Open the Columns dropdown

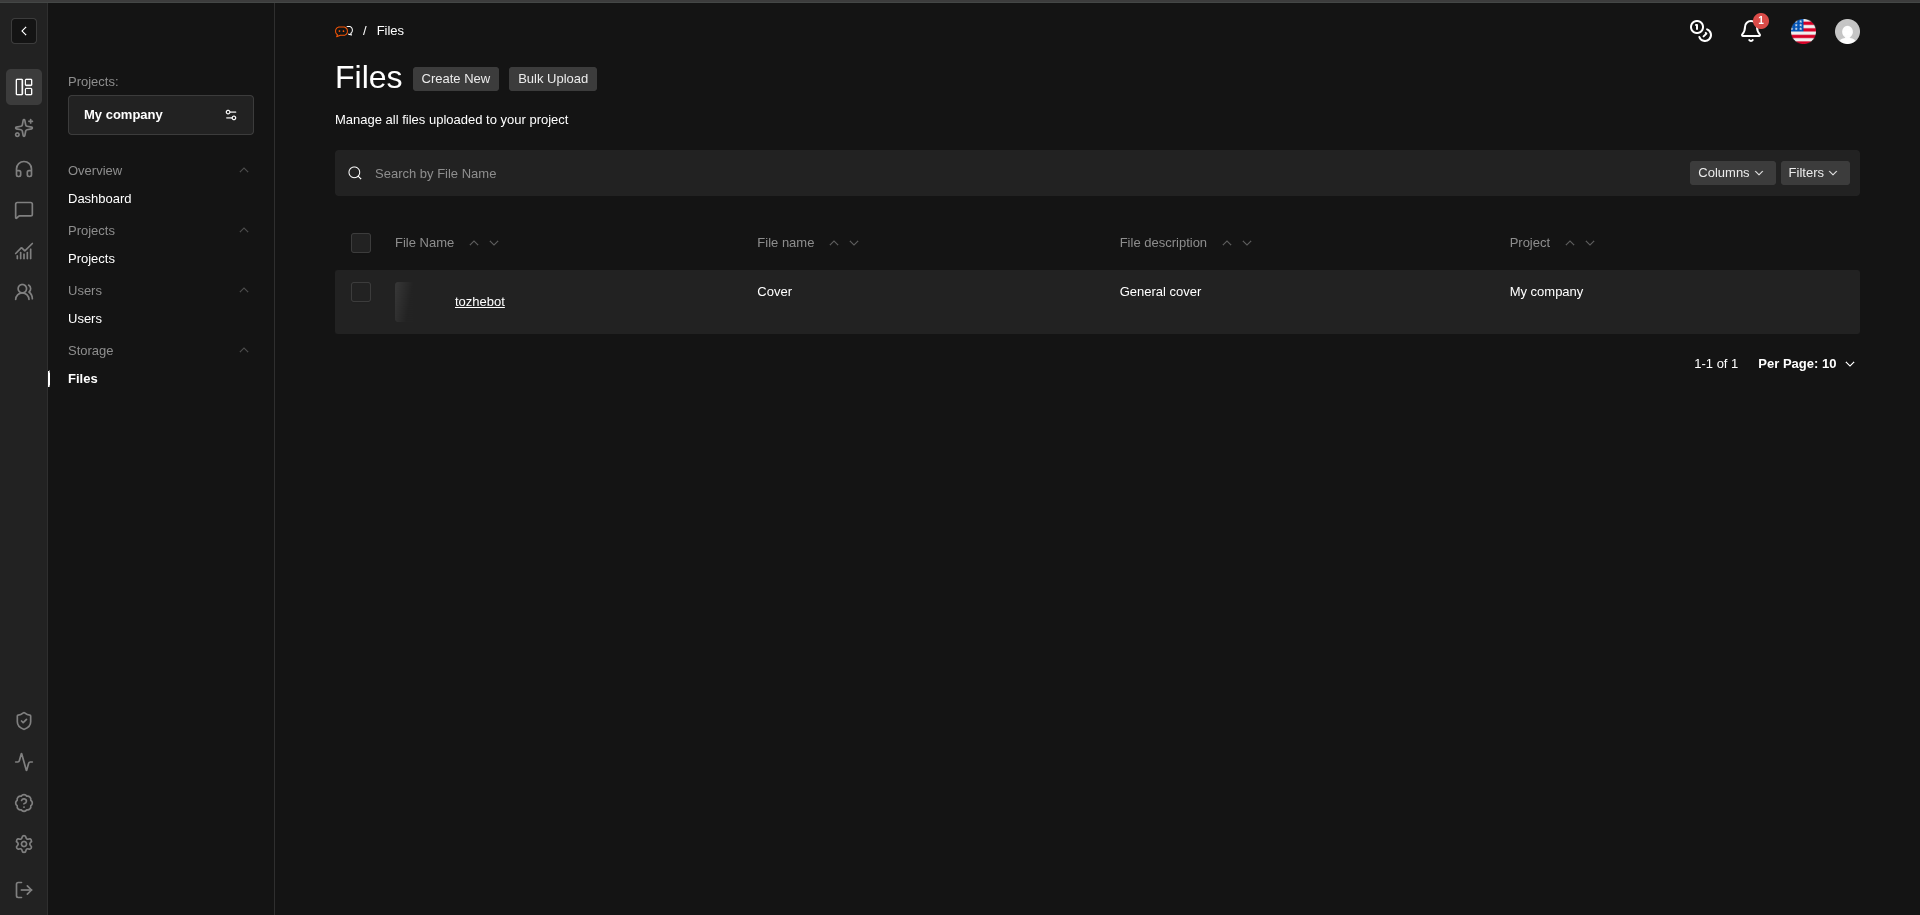1732,173
